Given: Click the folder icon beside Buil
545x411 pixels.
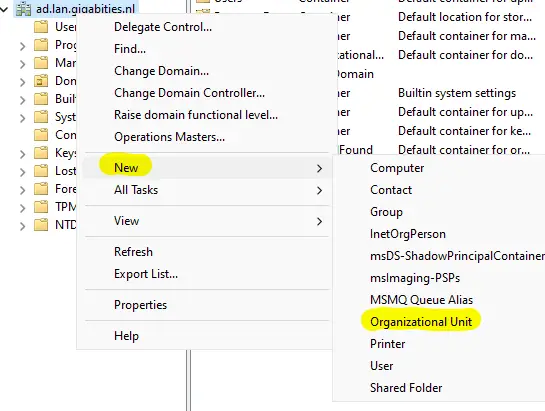Looking at the screenshot, I should click(x=41, y=99).
